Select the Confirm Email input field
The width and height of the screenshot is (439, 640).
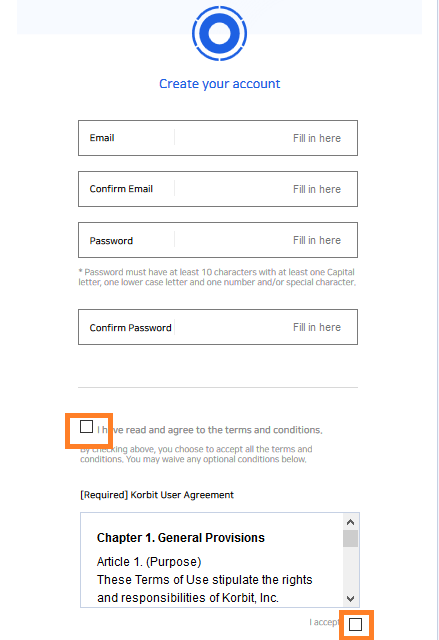tap(218, 189)
